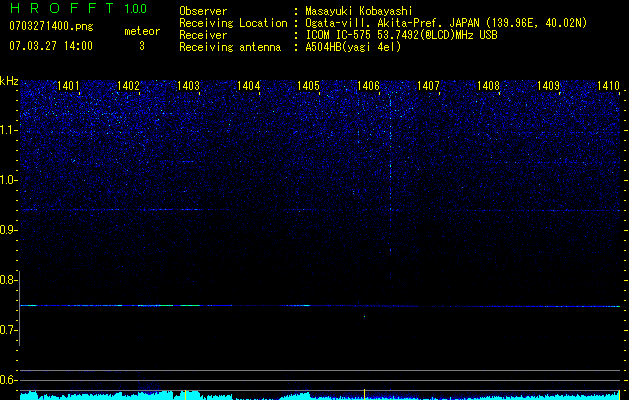
Task: Click the gray frequency range bar beside 0.7
Action: click(x=20, y=308)
